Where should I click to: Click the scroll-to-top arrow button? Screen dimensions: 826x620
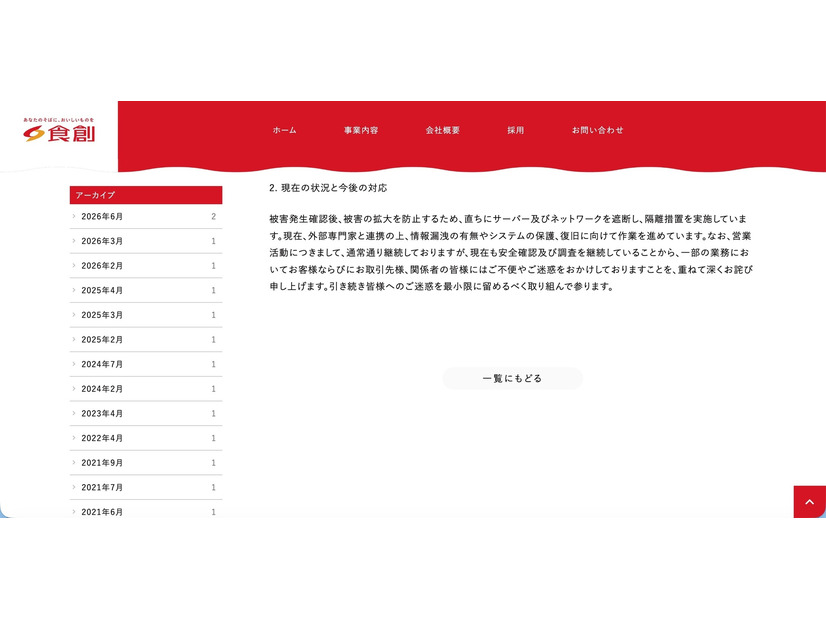810,501
